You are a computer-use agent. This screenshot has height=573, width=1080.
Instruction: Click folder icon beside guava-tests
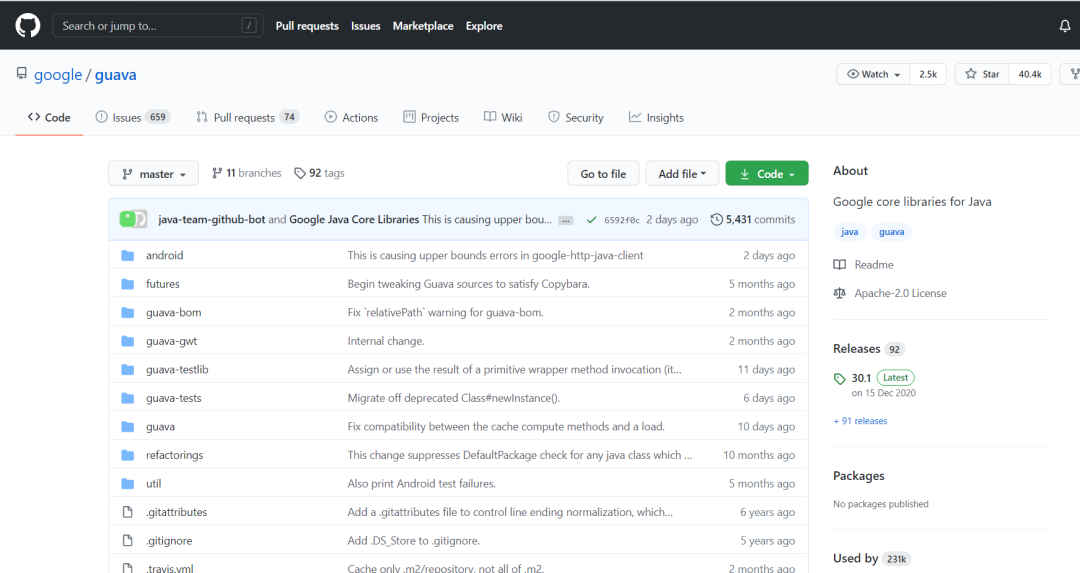pyautogui.click(x=127, y=398)
